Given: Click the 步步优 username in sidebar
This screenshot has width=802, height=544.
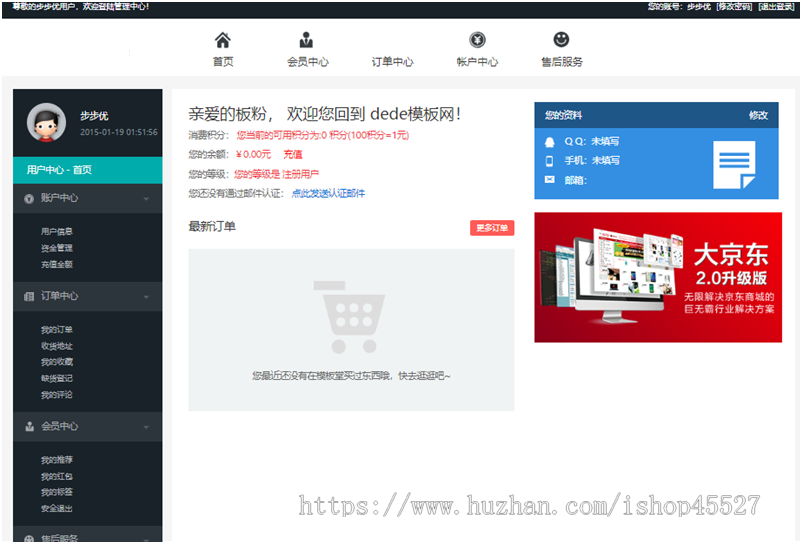Looking at the screenshot, I should (94, 116).
